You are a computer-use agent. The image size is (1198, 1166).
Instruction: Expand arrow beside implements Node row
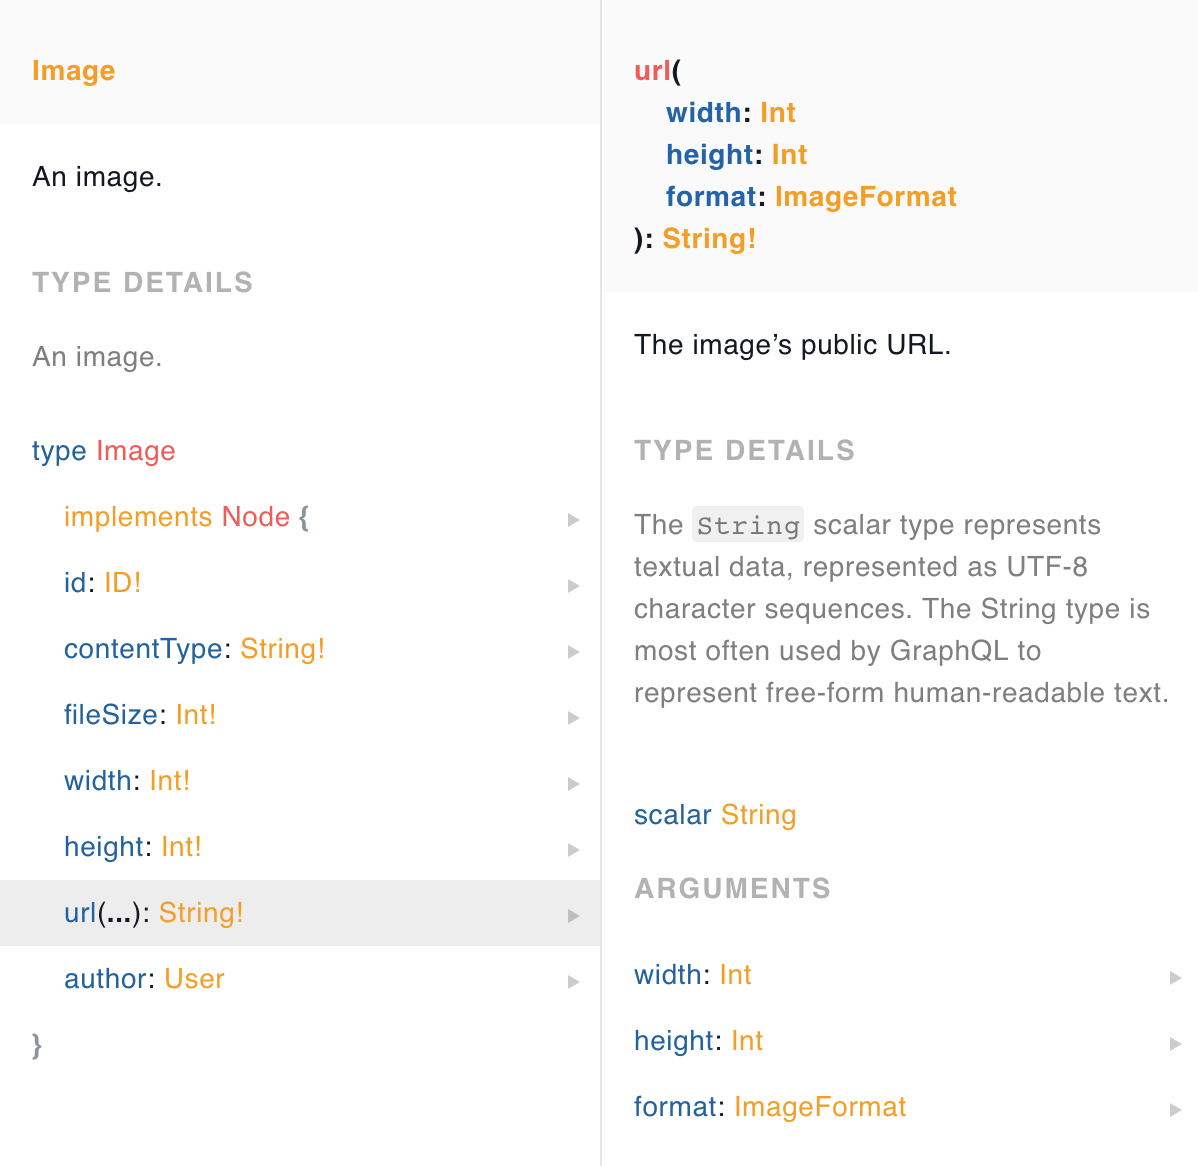coord(573,519)
